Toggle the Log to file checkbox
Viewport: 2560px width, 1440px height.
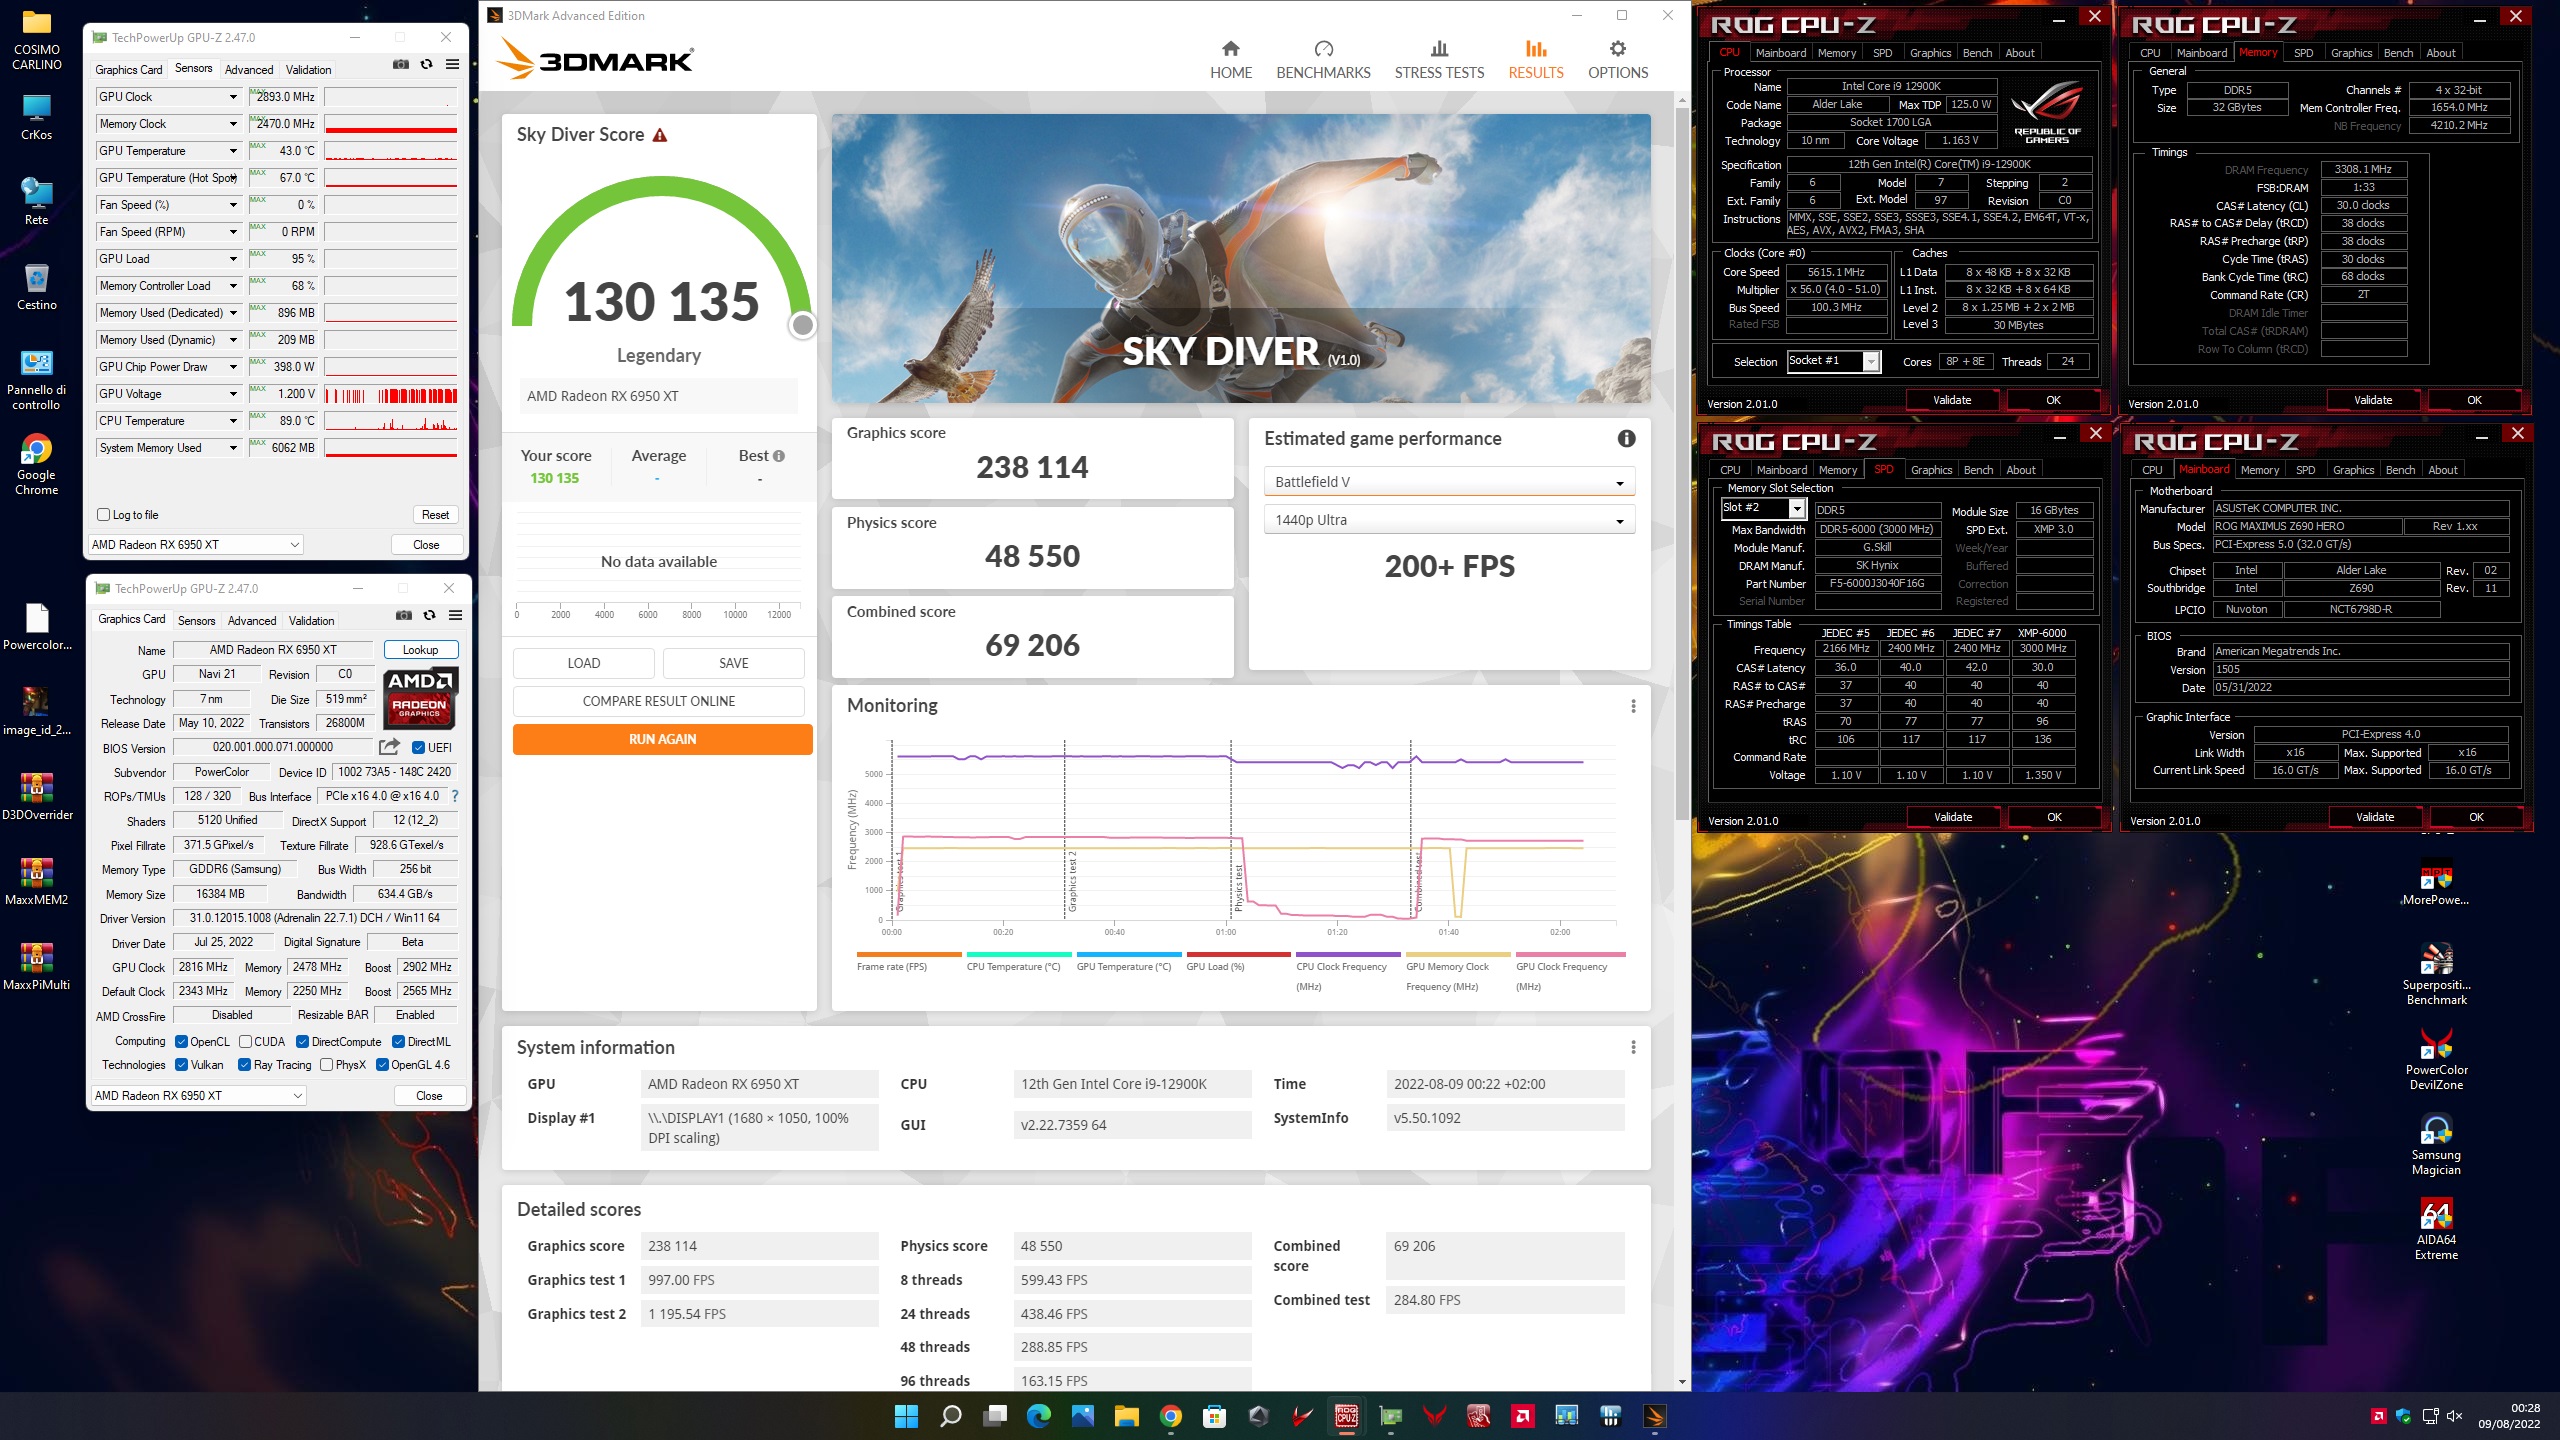(x=103, y=515)
